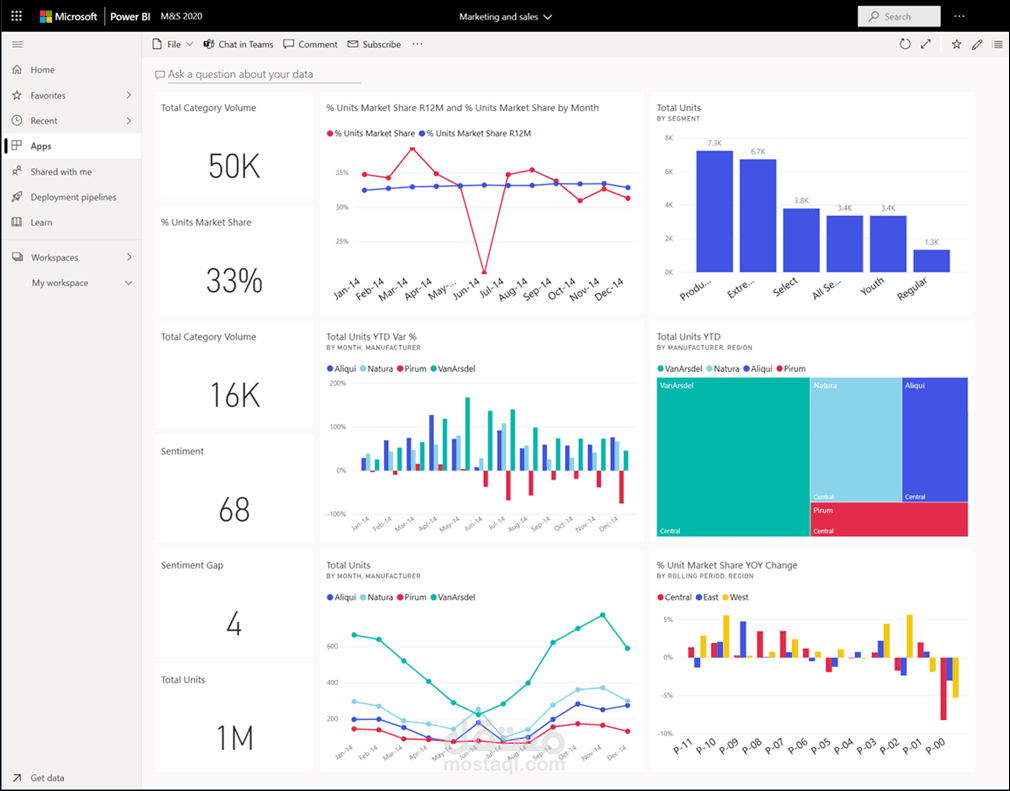This screenshot has height=791, width=1010.
Task: Open the Microsoft app launcher waffle
Action: pos(16,16)
